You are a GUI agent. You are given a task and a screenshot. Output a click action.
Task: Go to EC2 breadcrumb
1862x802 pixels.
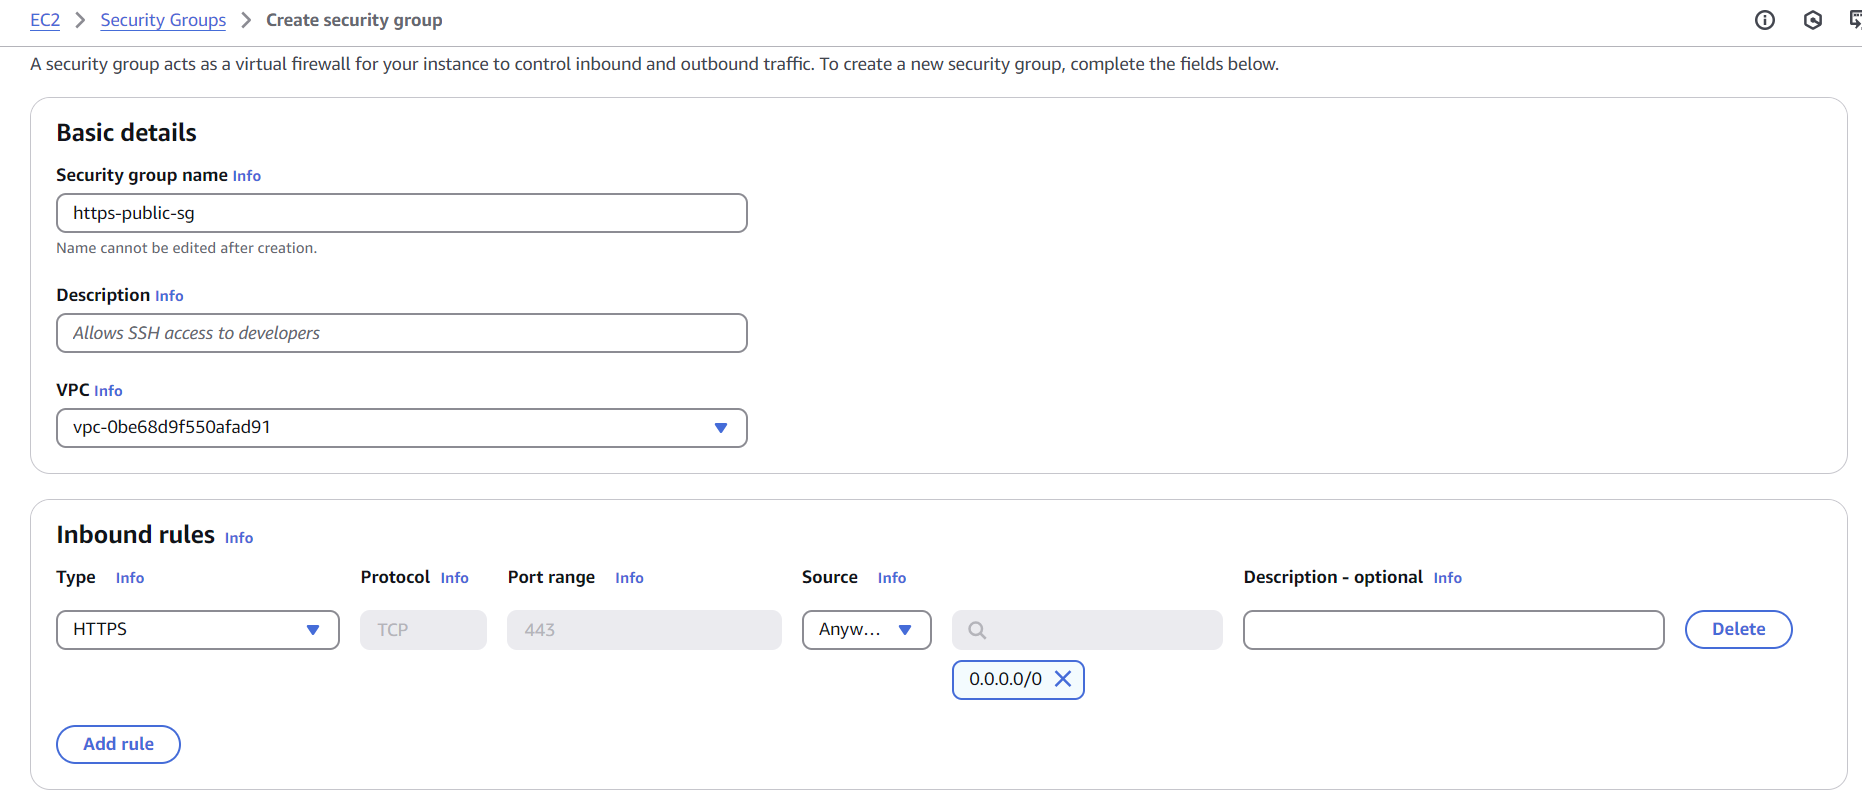[45, 20]
